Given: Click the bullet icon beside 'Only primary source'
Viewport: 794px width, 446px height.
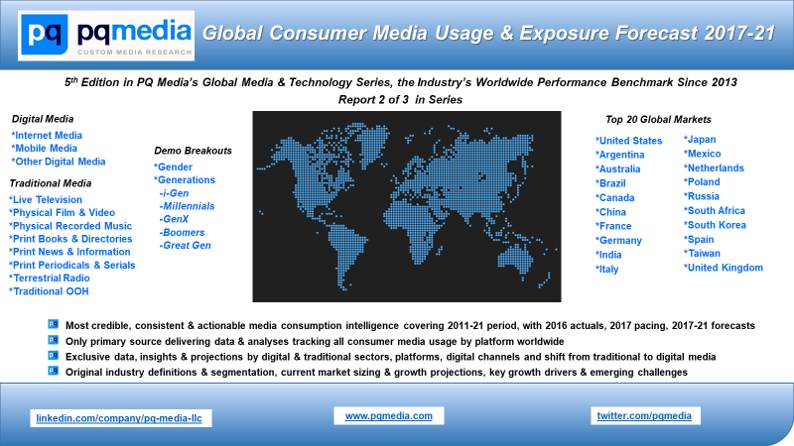Looking at the screenshot, I should pos(53,340).
